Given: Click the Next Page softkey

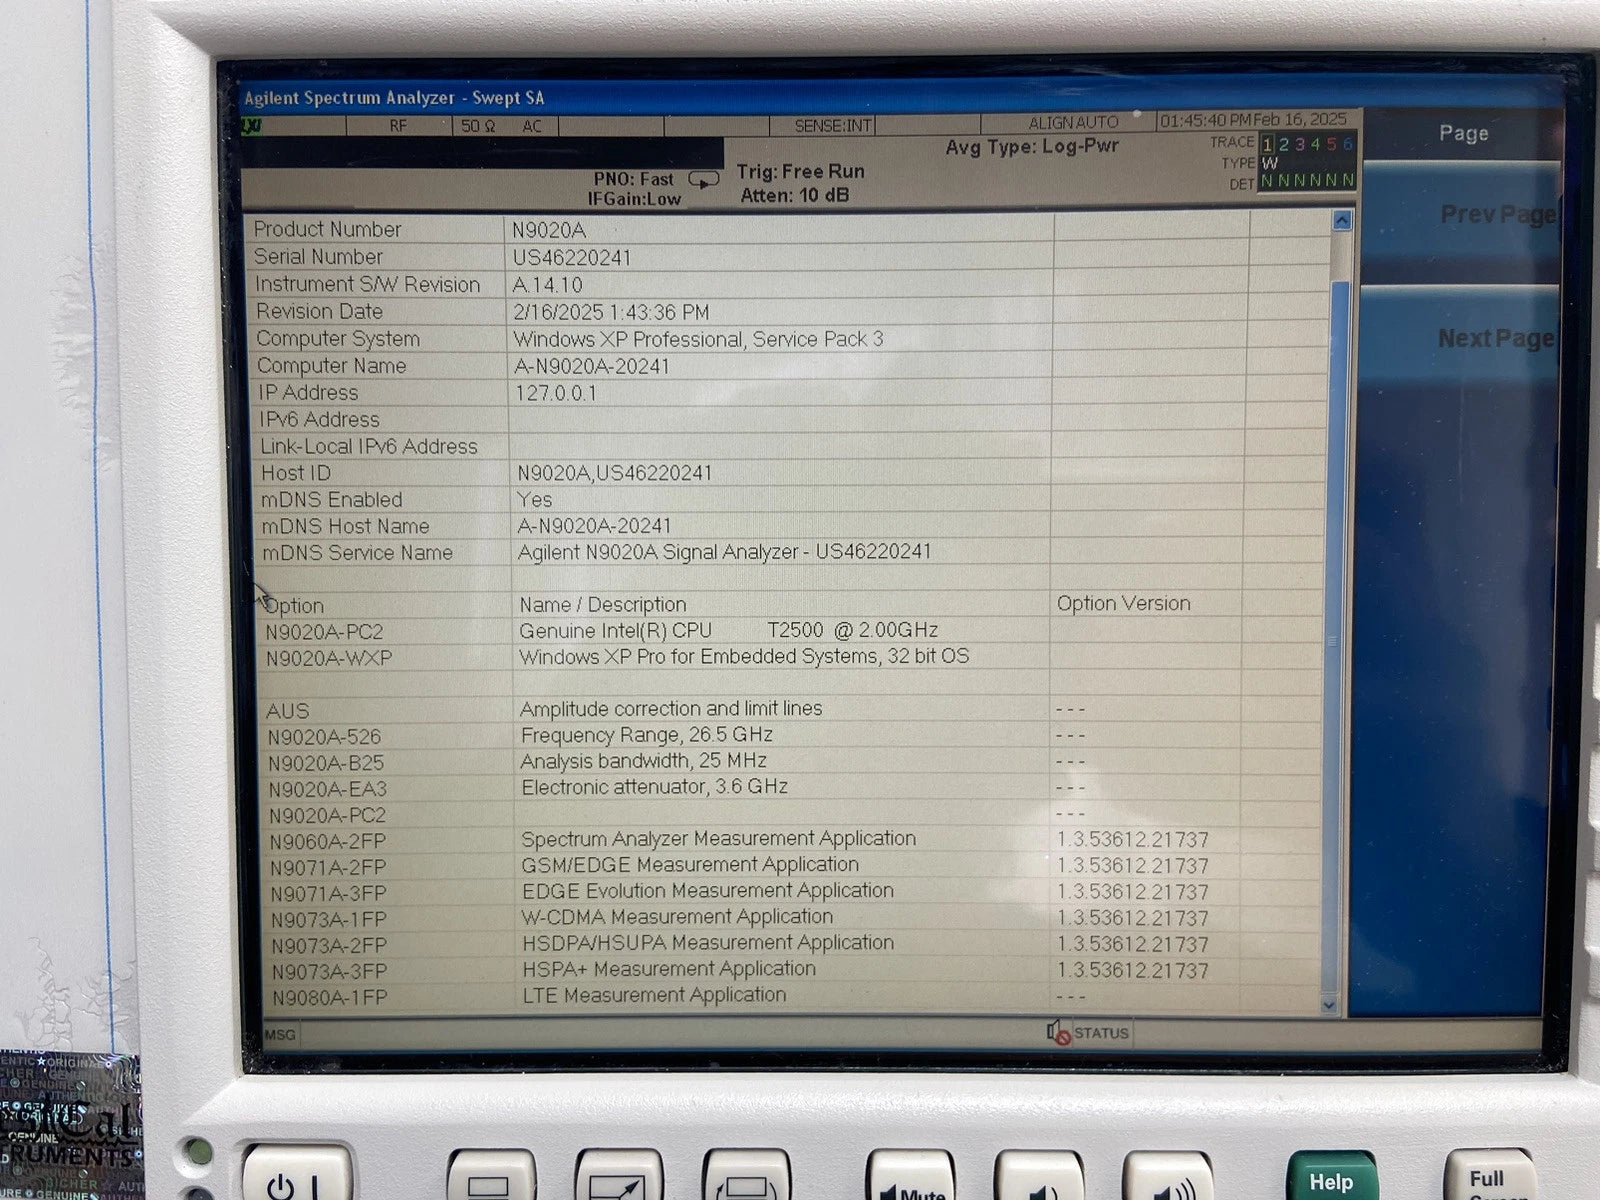Looking at the screenshot, I should [x=1460, y=338].
